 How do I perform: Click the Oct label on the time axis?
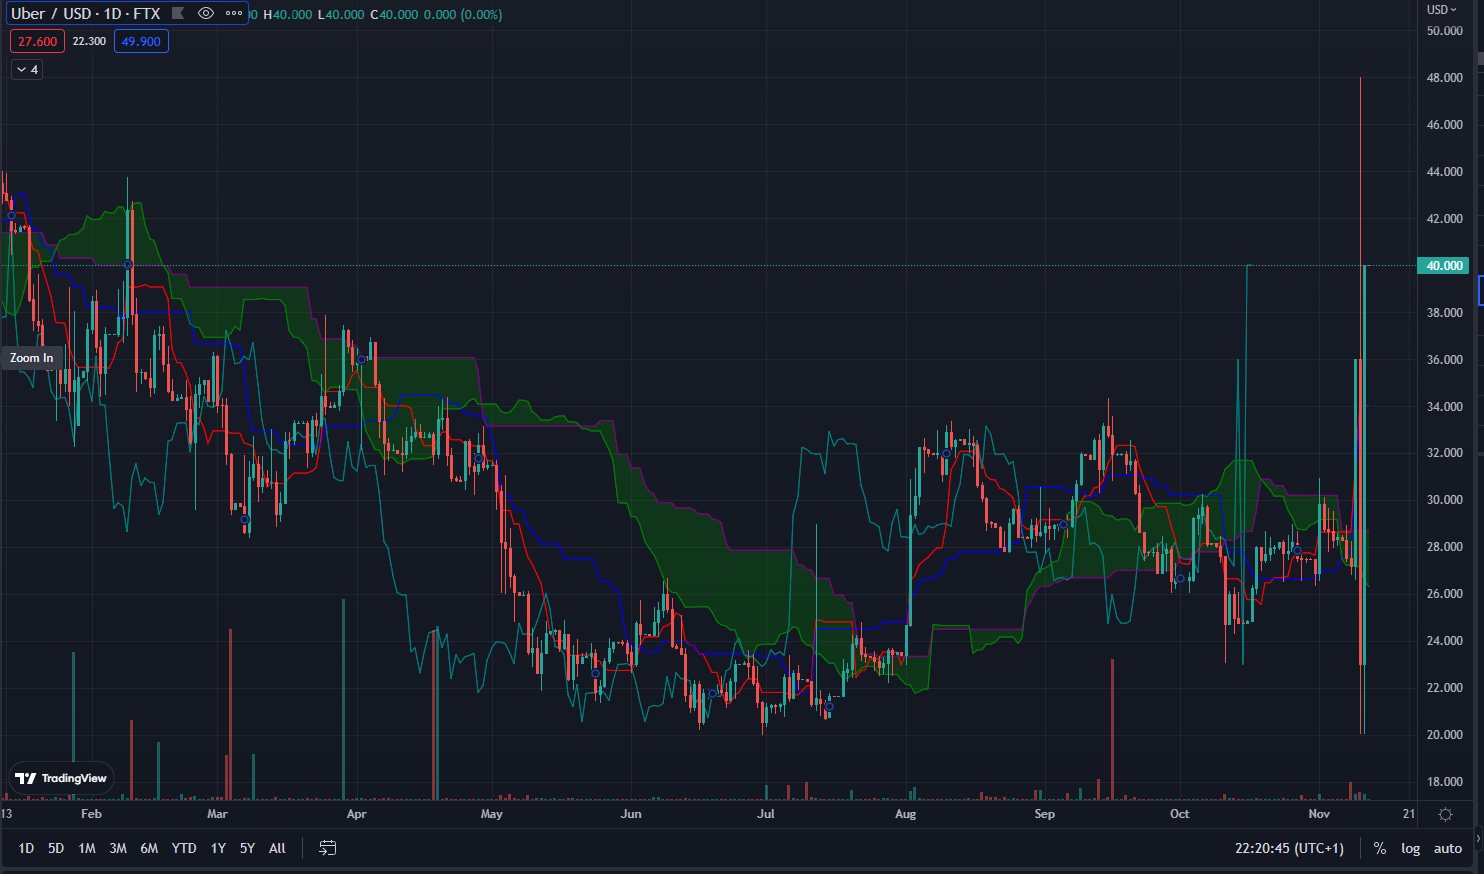pos(1180,814)
